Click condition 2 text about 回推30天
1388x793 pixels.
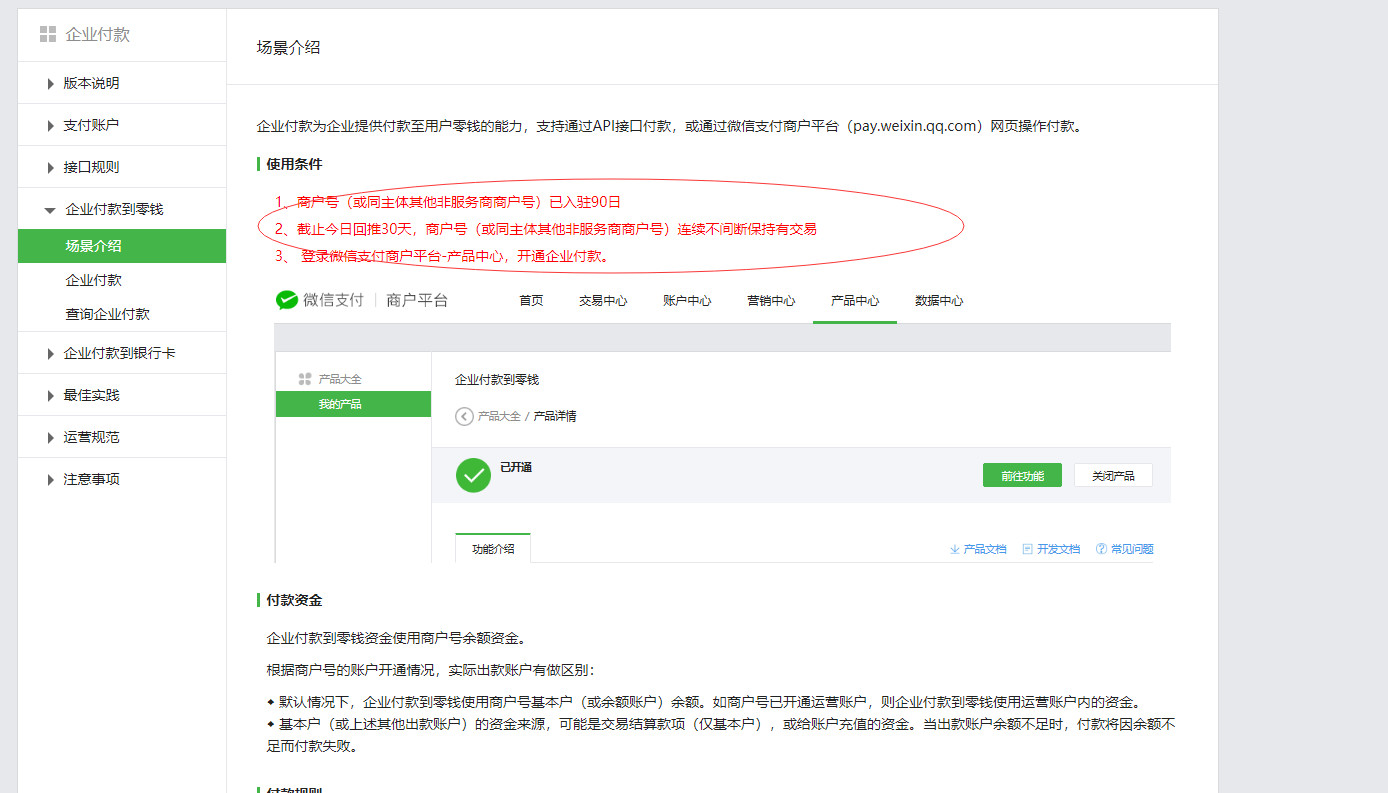(x=545, y=229)
